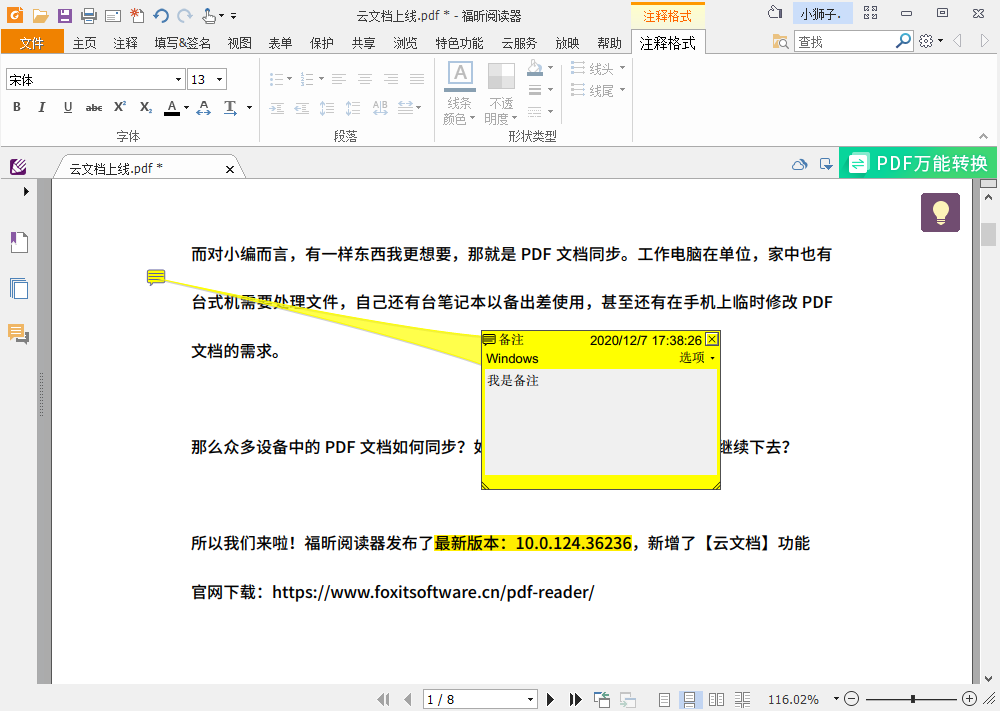Click the zoom in plus button

[x=969, y=699]
